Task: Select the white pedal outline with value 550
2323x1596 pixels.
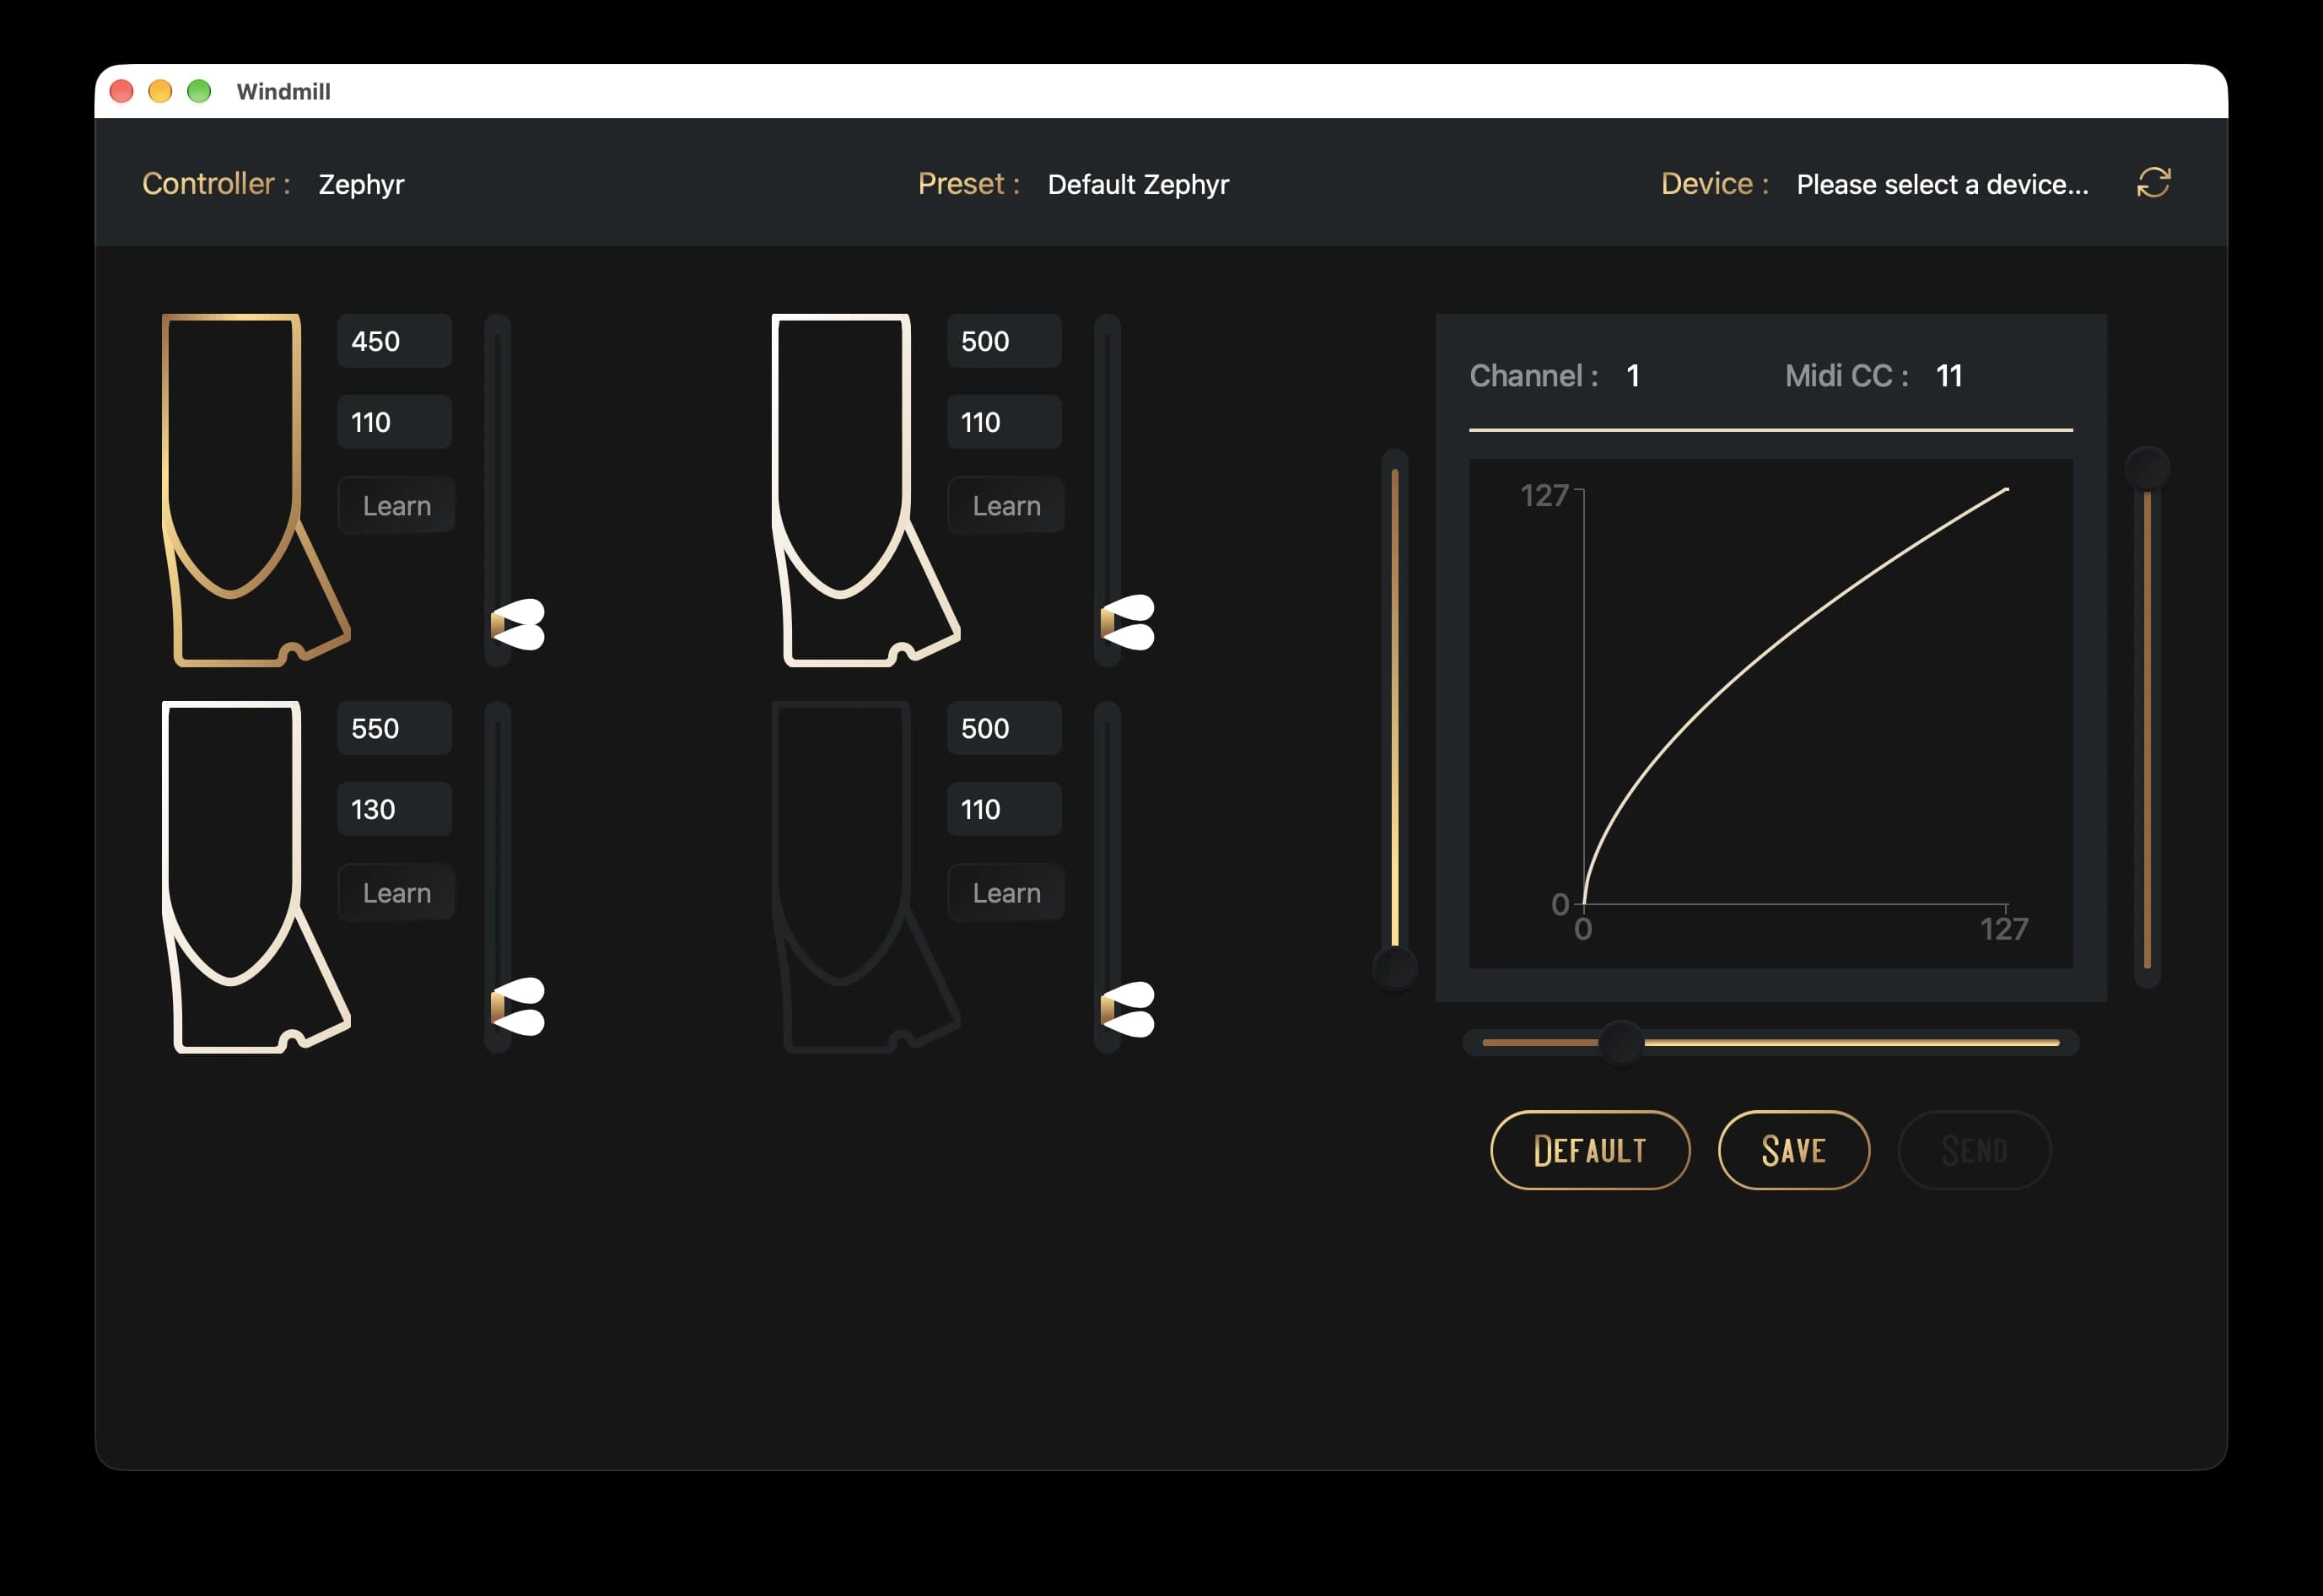Action: pyautogui.click(x=255, y=877)
